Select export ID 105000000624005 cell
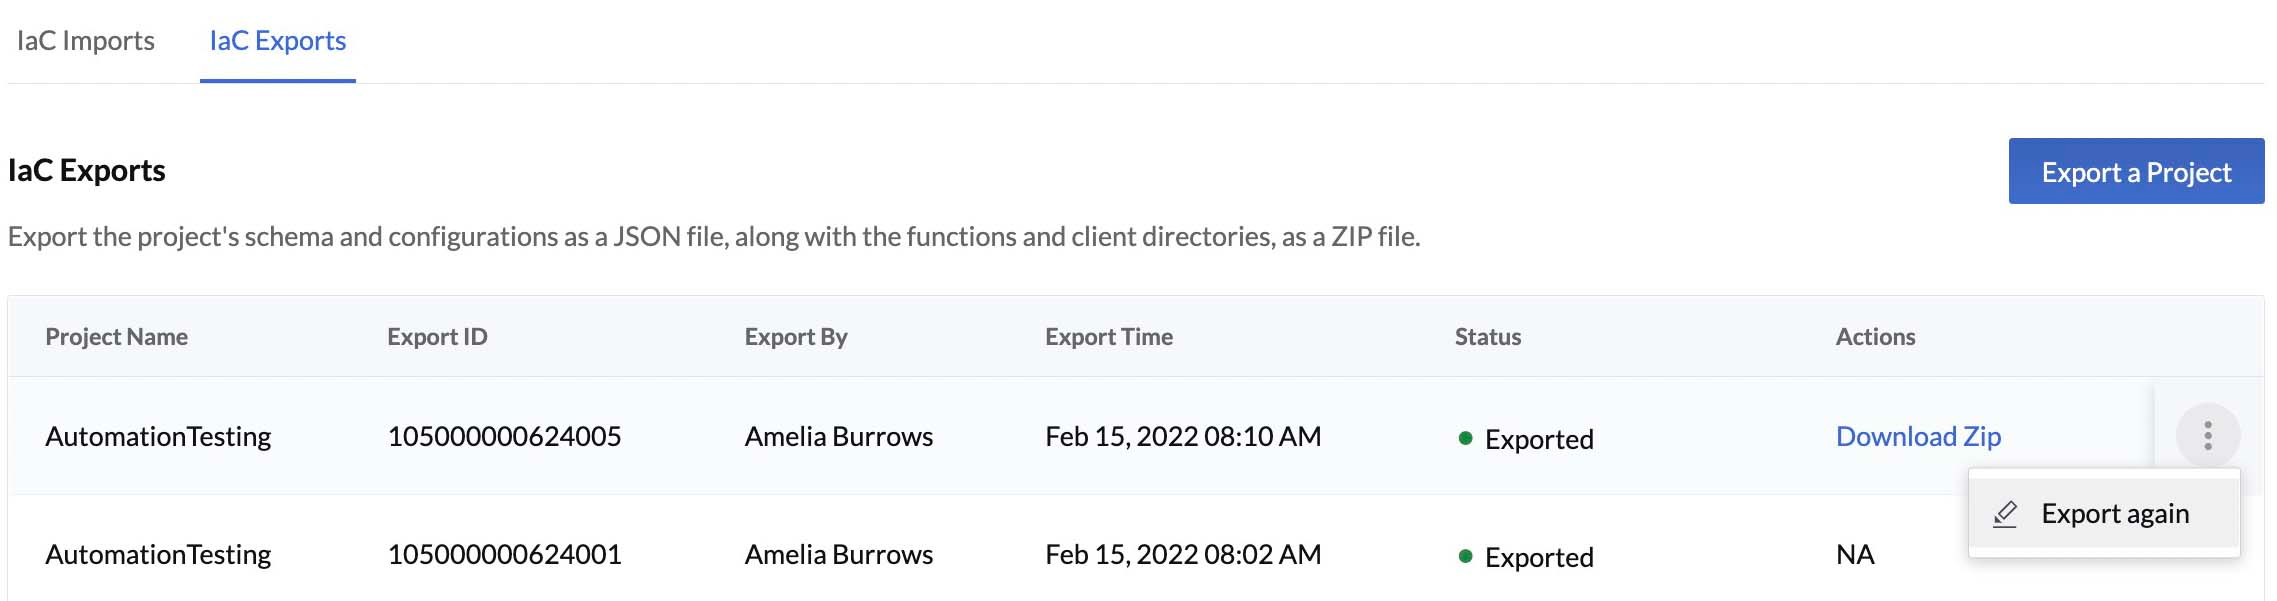2277x601 pixels. pyautogui.click(x=504, y=436)
